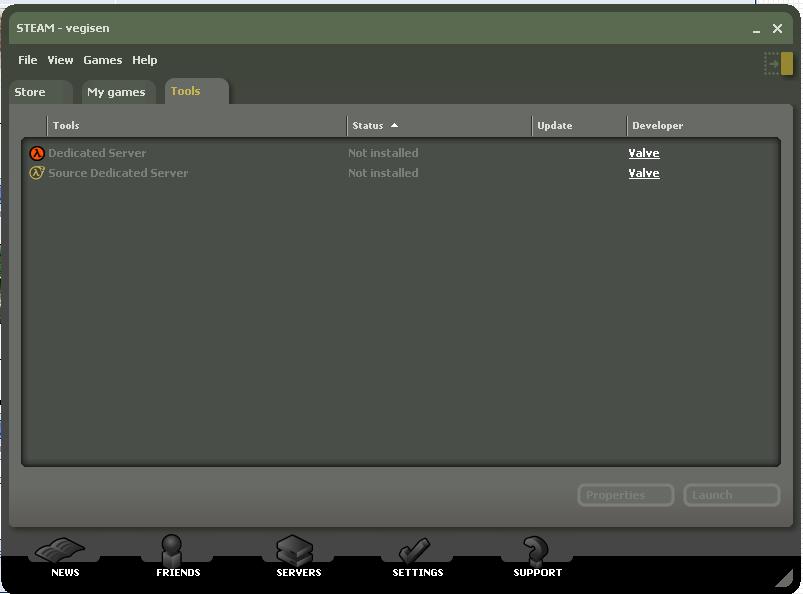Open News via the newspaper icon

click(60, 550)
